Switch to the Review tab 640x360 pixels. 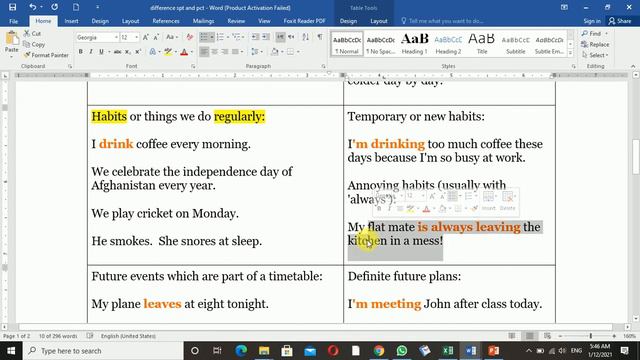[236, 21]
